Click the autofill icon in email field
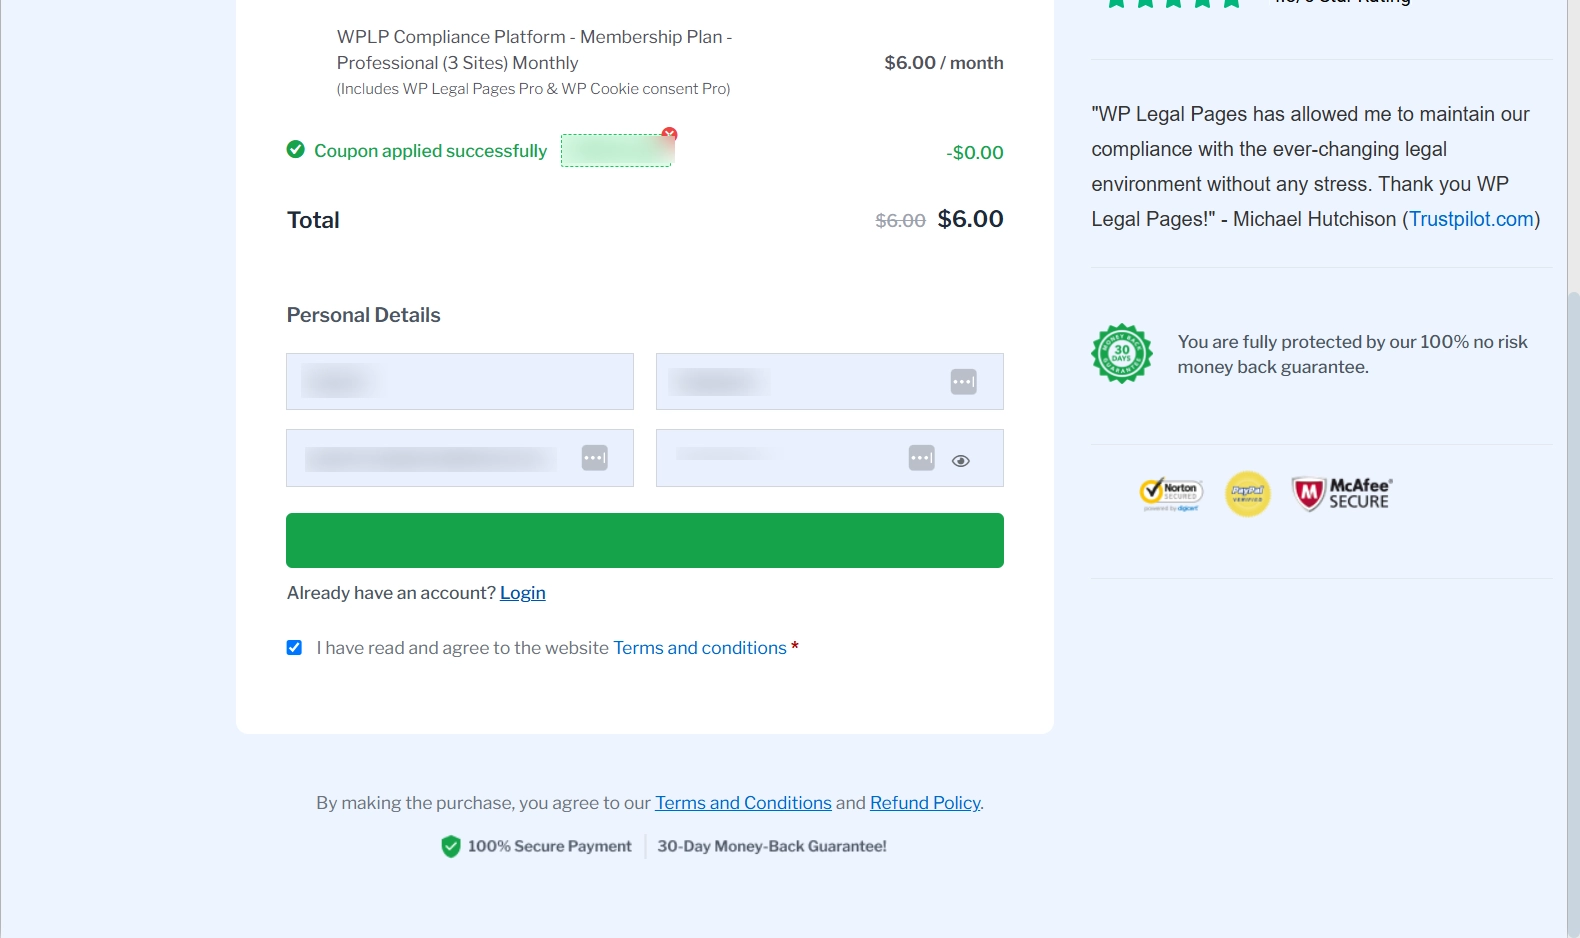Screen dimensions: 1580x938 pyautogui.click(x=595, y=458)
